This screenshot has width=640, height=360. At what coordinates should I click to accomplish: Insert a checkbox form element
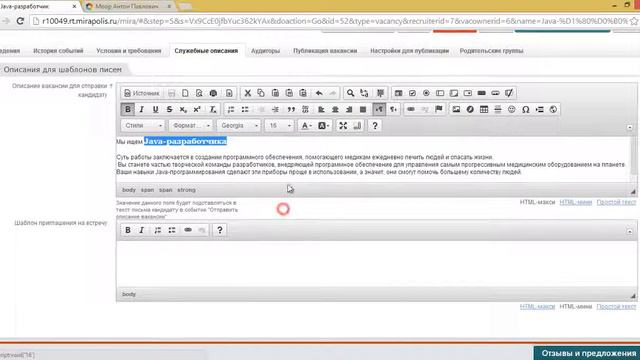pos(412,93)
